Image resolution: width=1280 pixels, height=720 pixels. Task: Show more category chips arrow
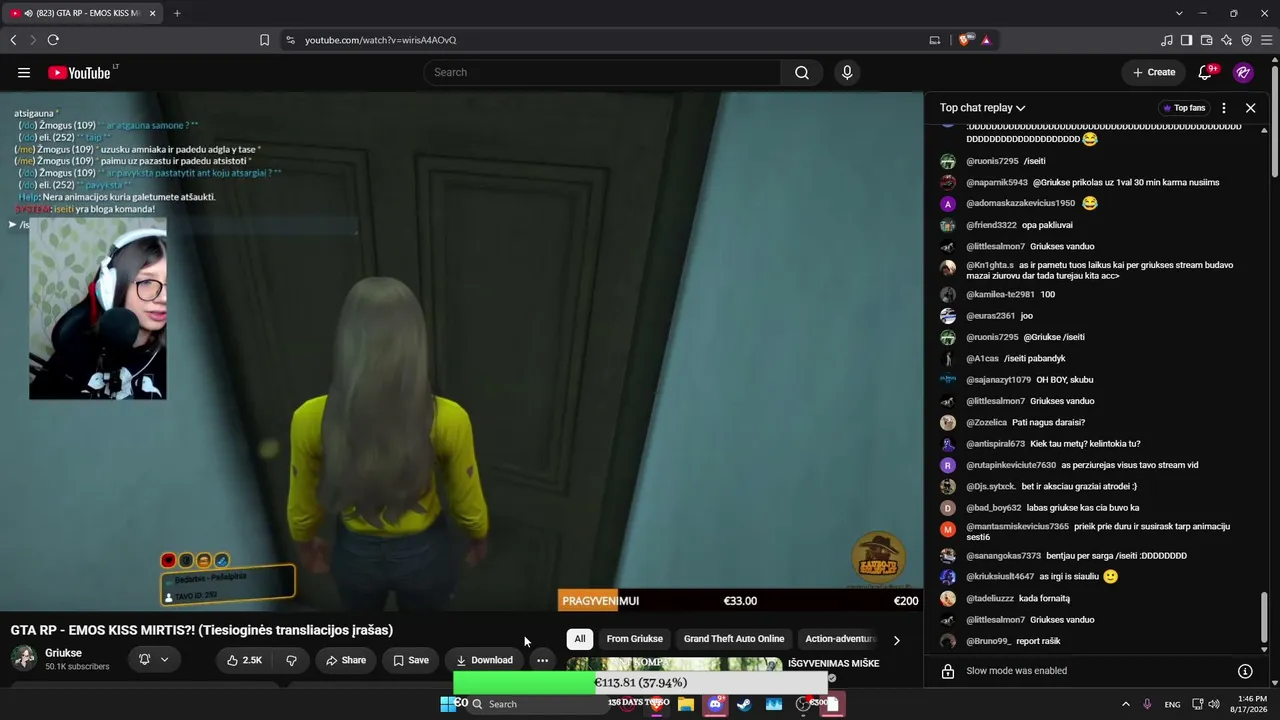click(896, 640)
